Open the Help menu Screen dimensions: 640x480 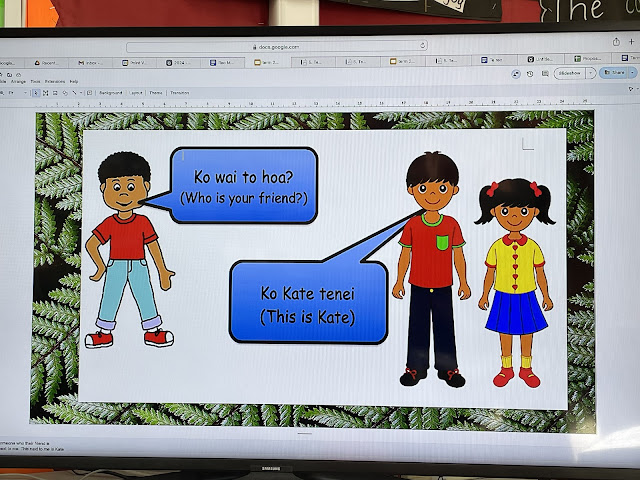click(74, 82)
